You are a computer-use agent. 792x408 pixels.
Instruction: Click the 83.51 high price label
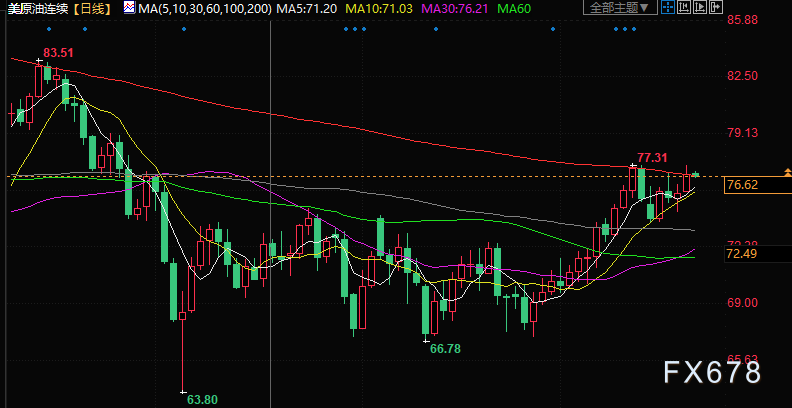click(x=58, y=53)
